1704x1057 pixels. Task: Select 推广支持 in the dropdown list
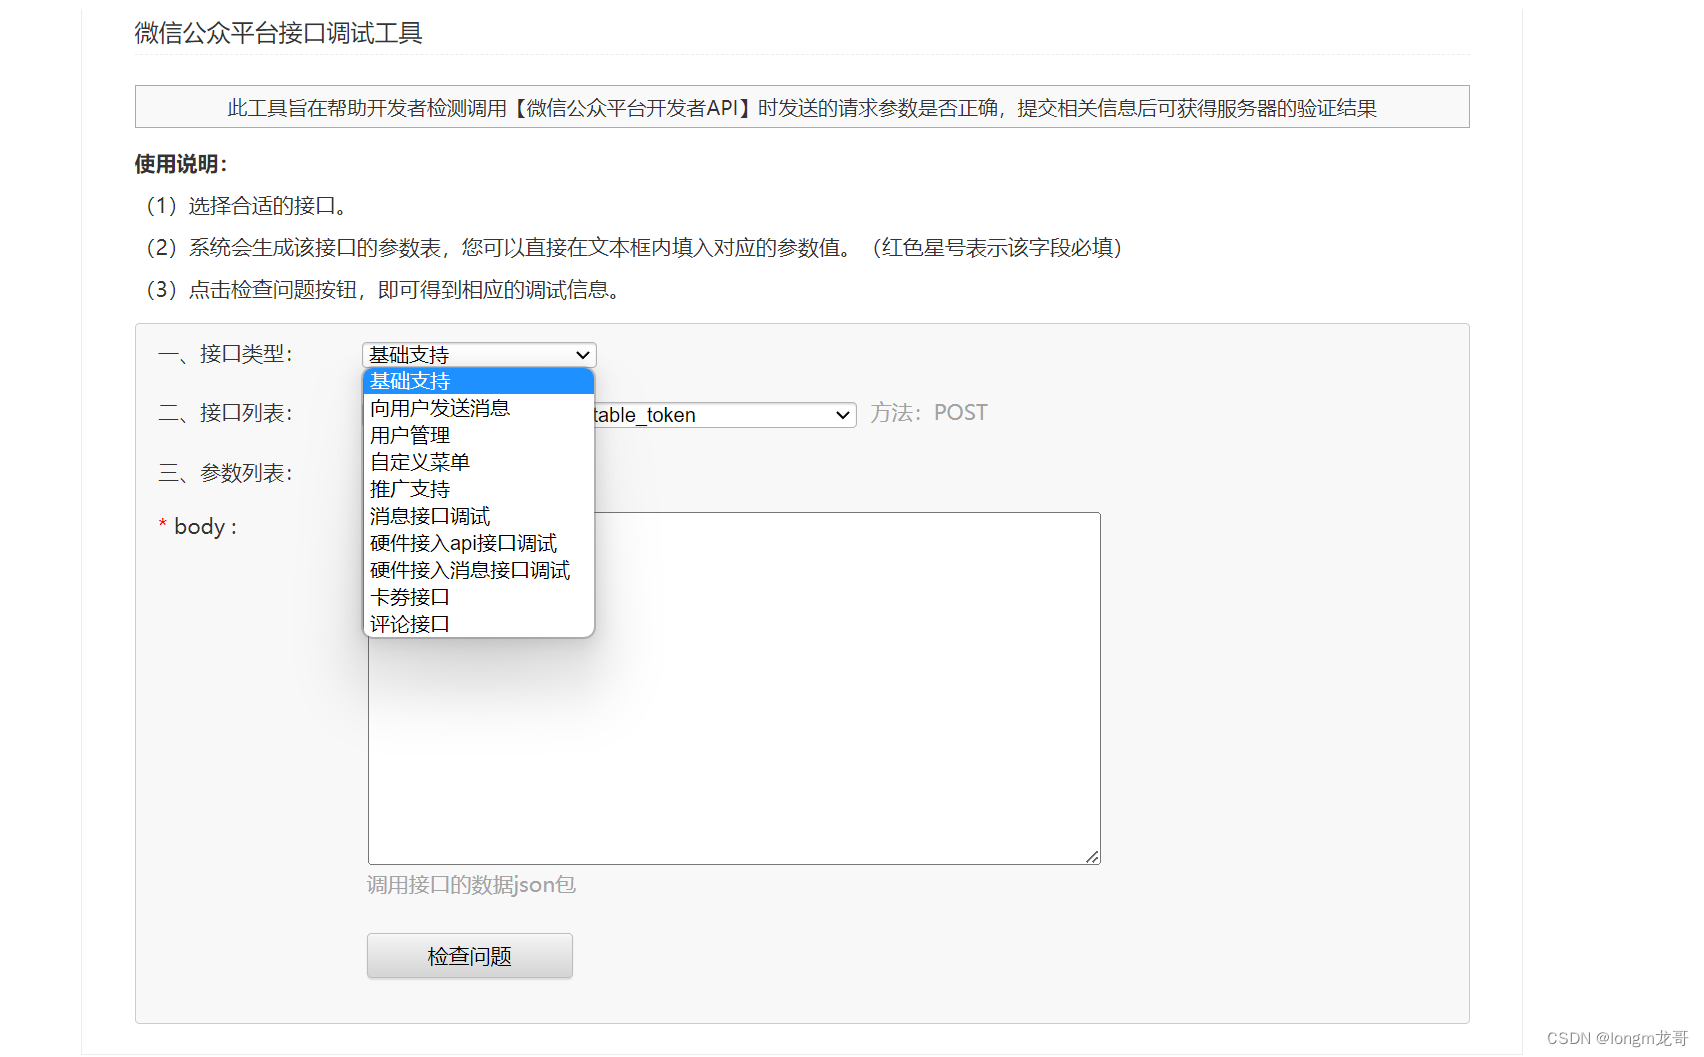(479, 489)
